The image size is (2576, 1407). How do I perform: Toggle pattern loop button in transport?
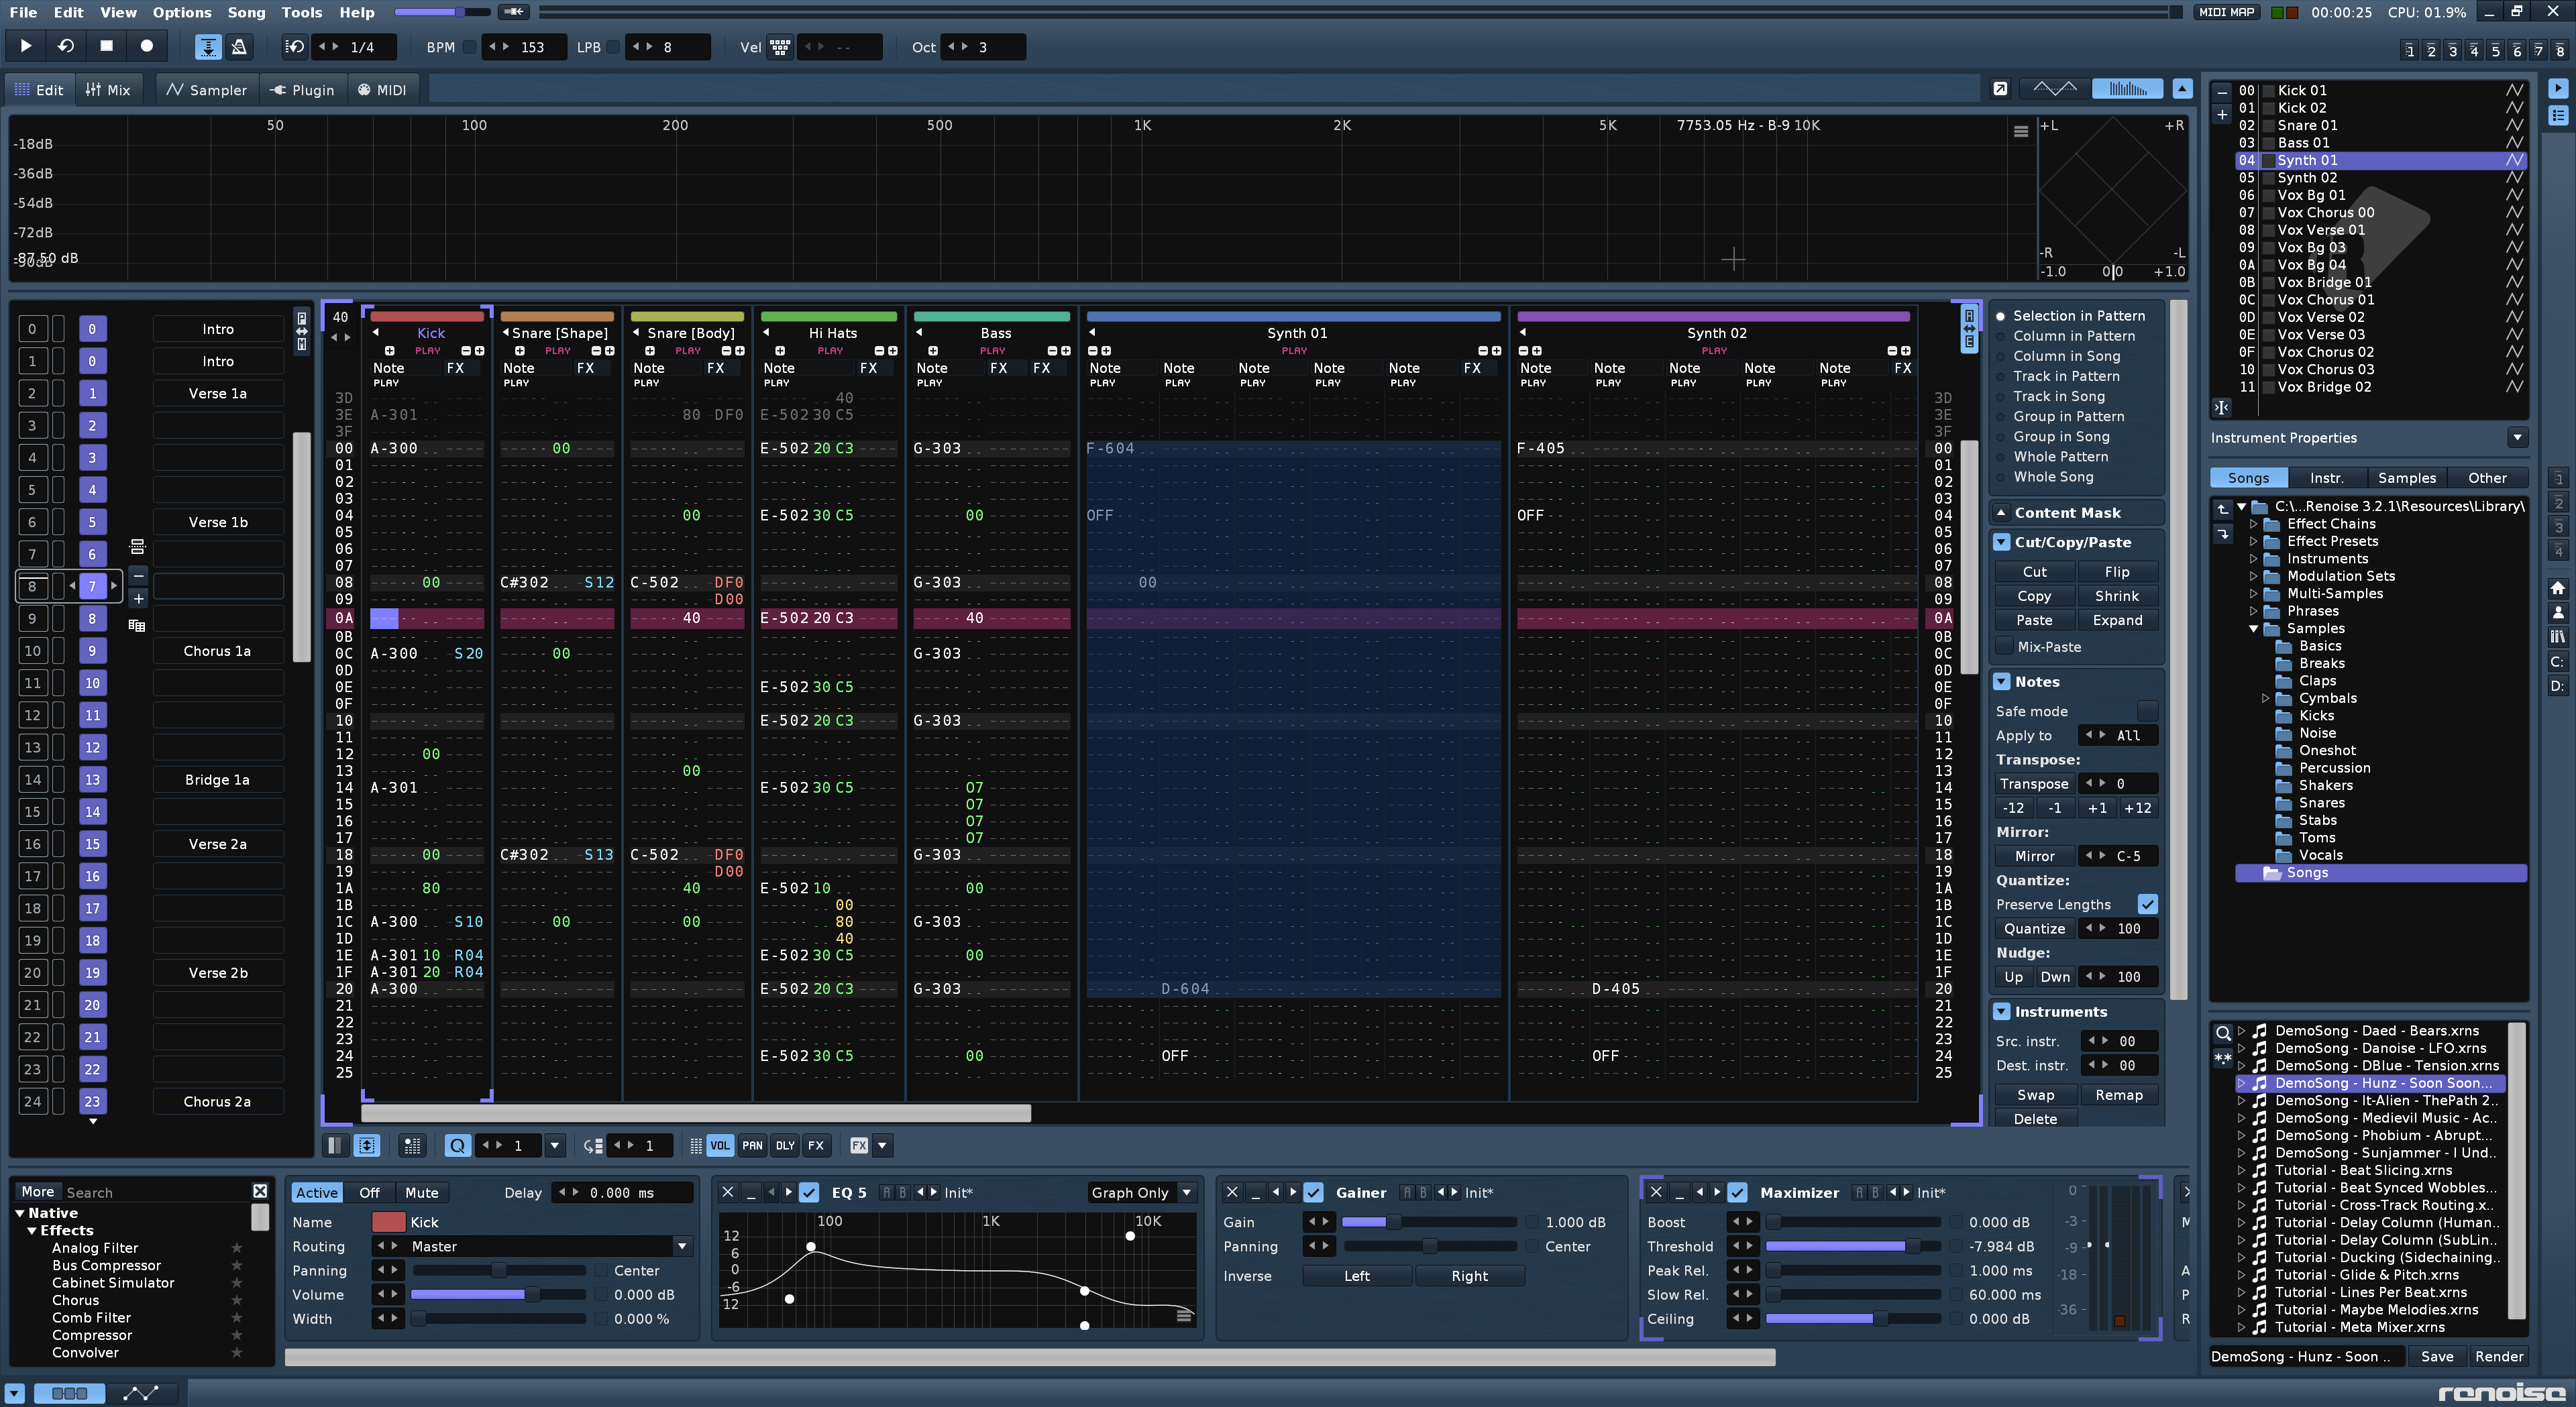click(x=66, y=46)
